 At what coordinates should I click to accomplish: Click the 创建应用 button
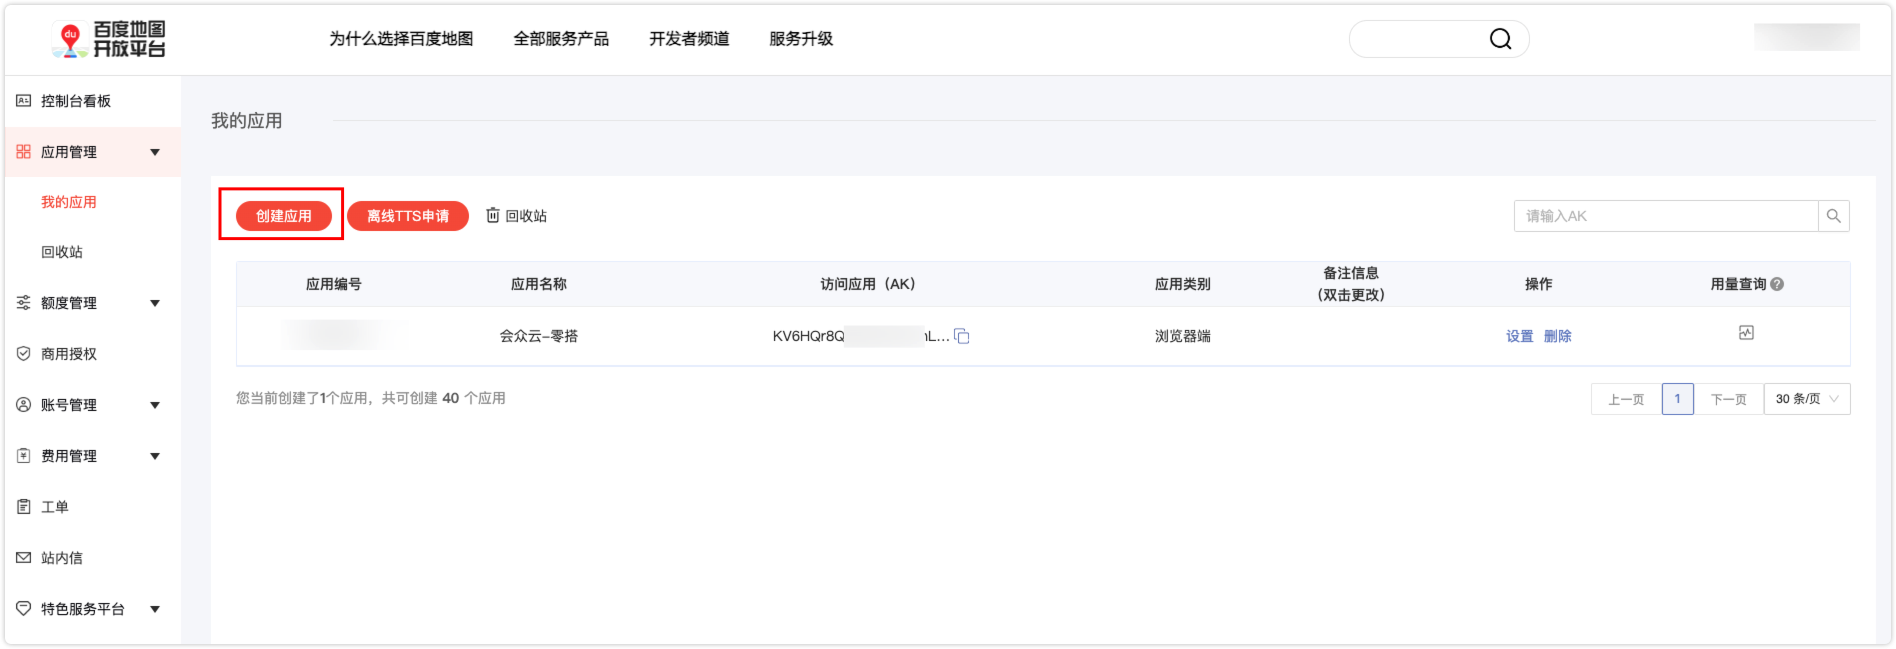[284, 216]
